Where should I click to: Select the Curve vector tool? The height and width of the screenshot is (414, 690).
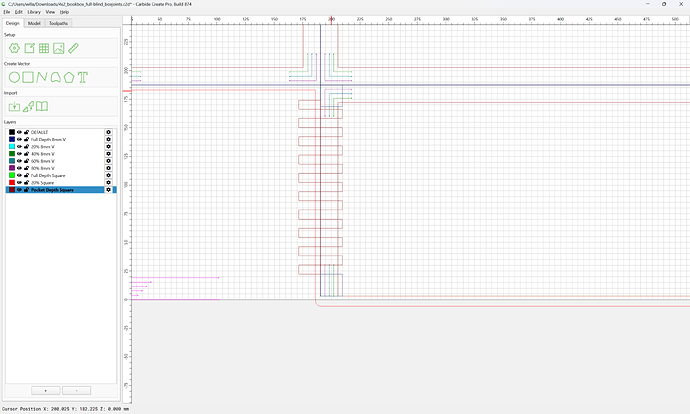(x=55, y=77)
